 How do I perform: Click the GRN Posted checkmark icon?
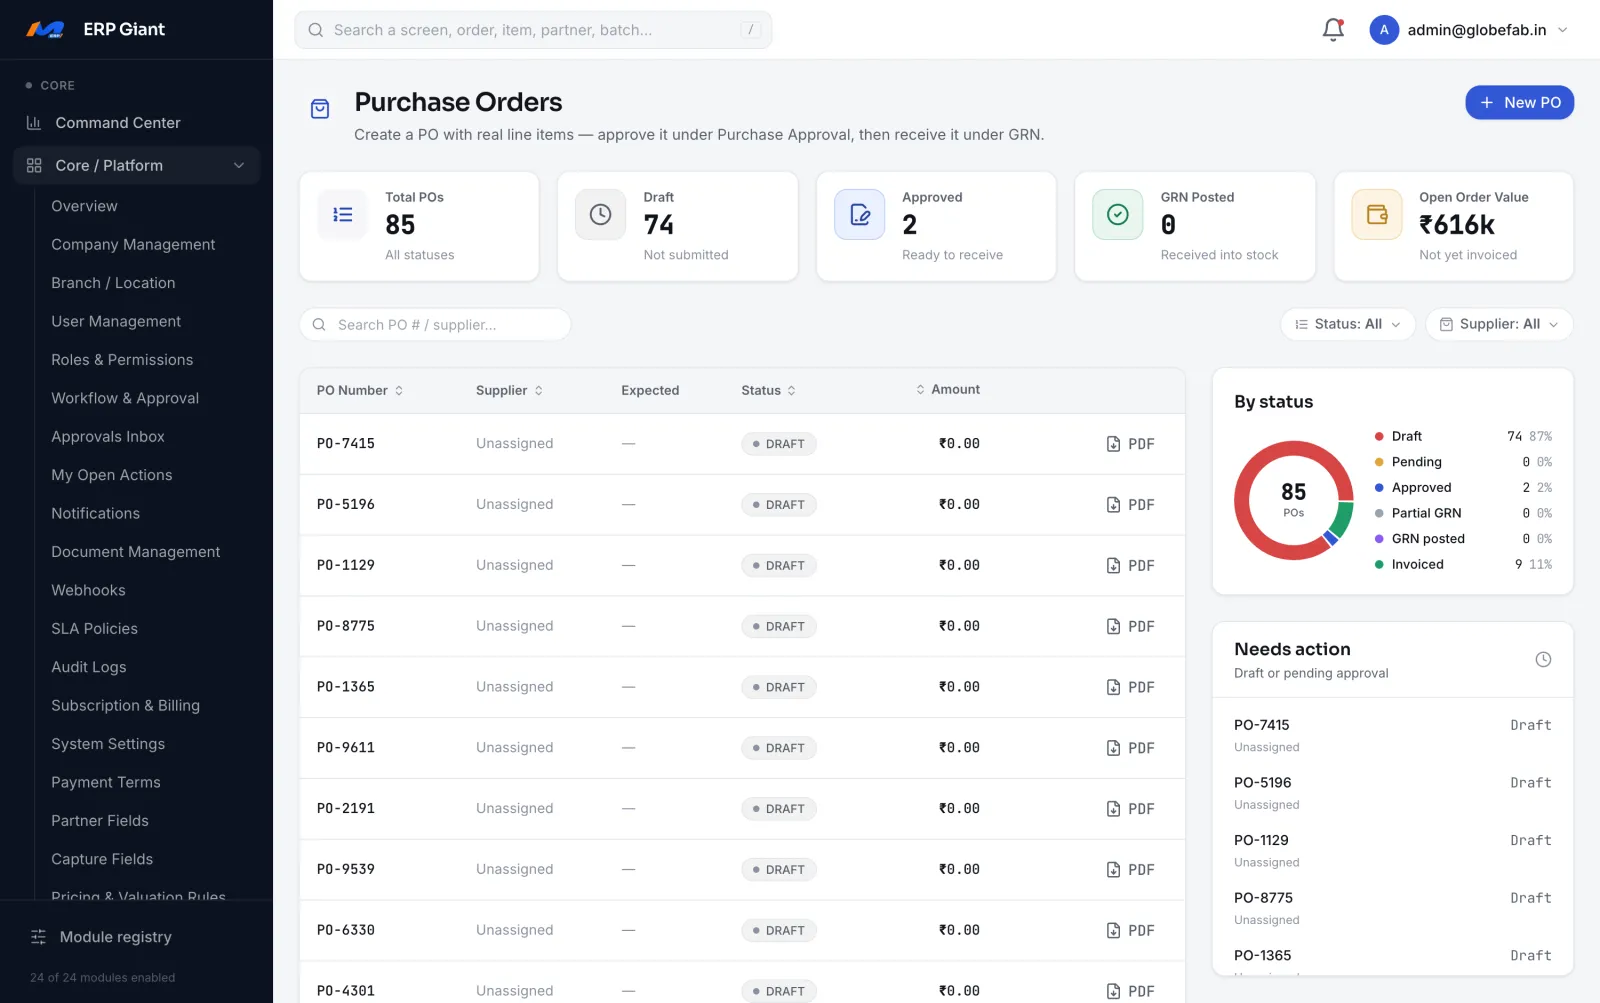coord(1118,215)
